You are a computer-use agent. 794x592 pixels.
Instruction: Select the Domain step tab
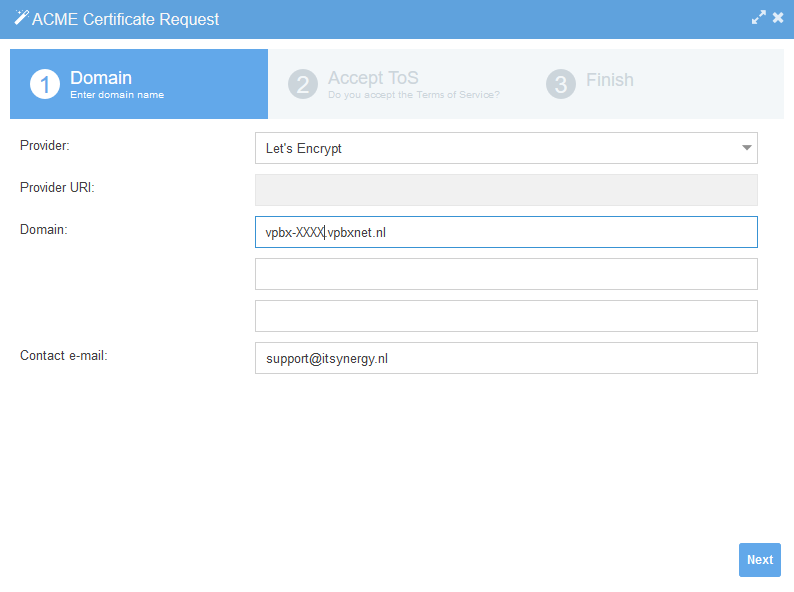pyautogui.click(x=139, y=84)
